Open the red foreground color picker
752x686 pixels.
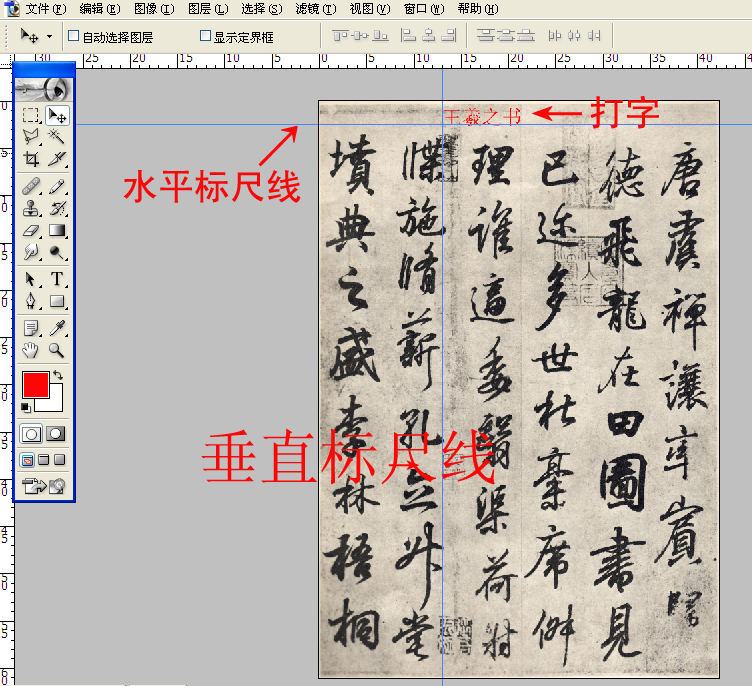[35, 384]
